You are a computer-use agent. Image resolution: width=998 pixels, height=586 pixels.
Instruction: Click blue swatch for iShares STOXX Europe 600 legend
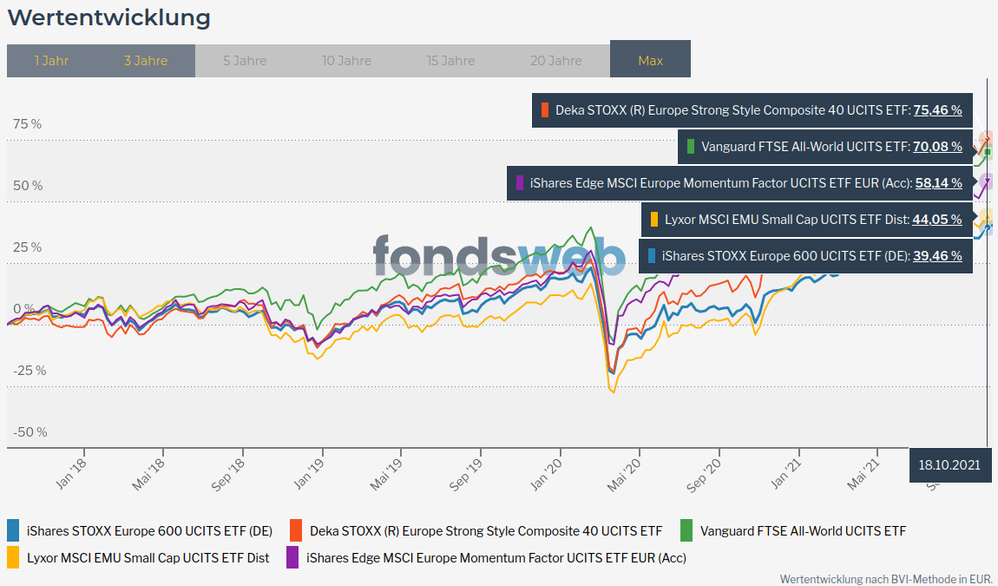pyautogui.click(x=13, y=531)
